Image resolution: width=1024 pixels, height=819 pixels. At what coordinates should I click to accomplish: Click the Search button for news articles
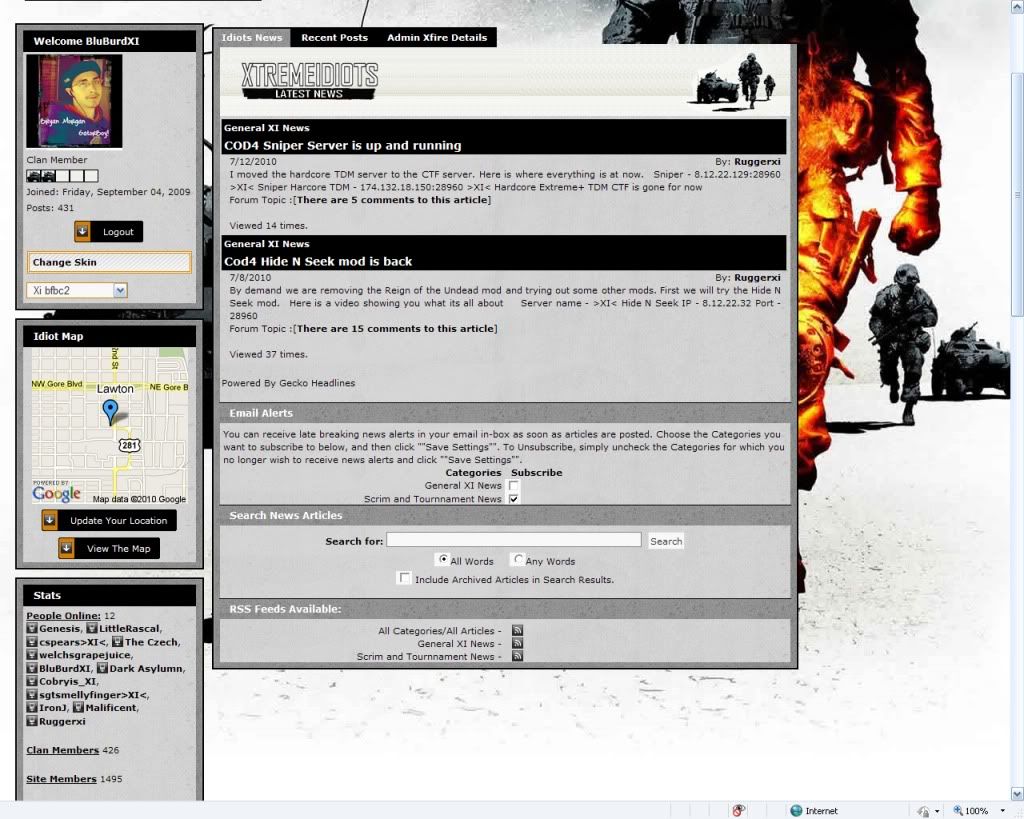pos(666,541)
